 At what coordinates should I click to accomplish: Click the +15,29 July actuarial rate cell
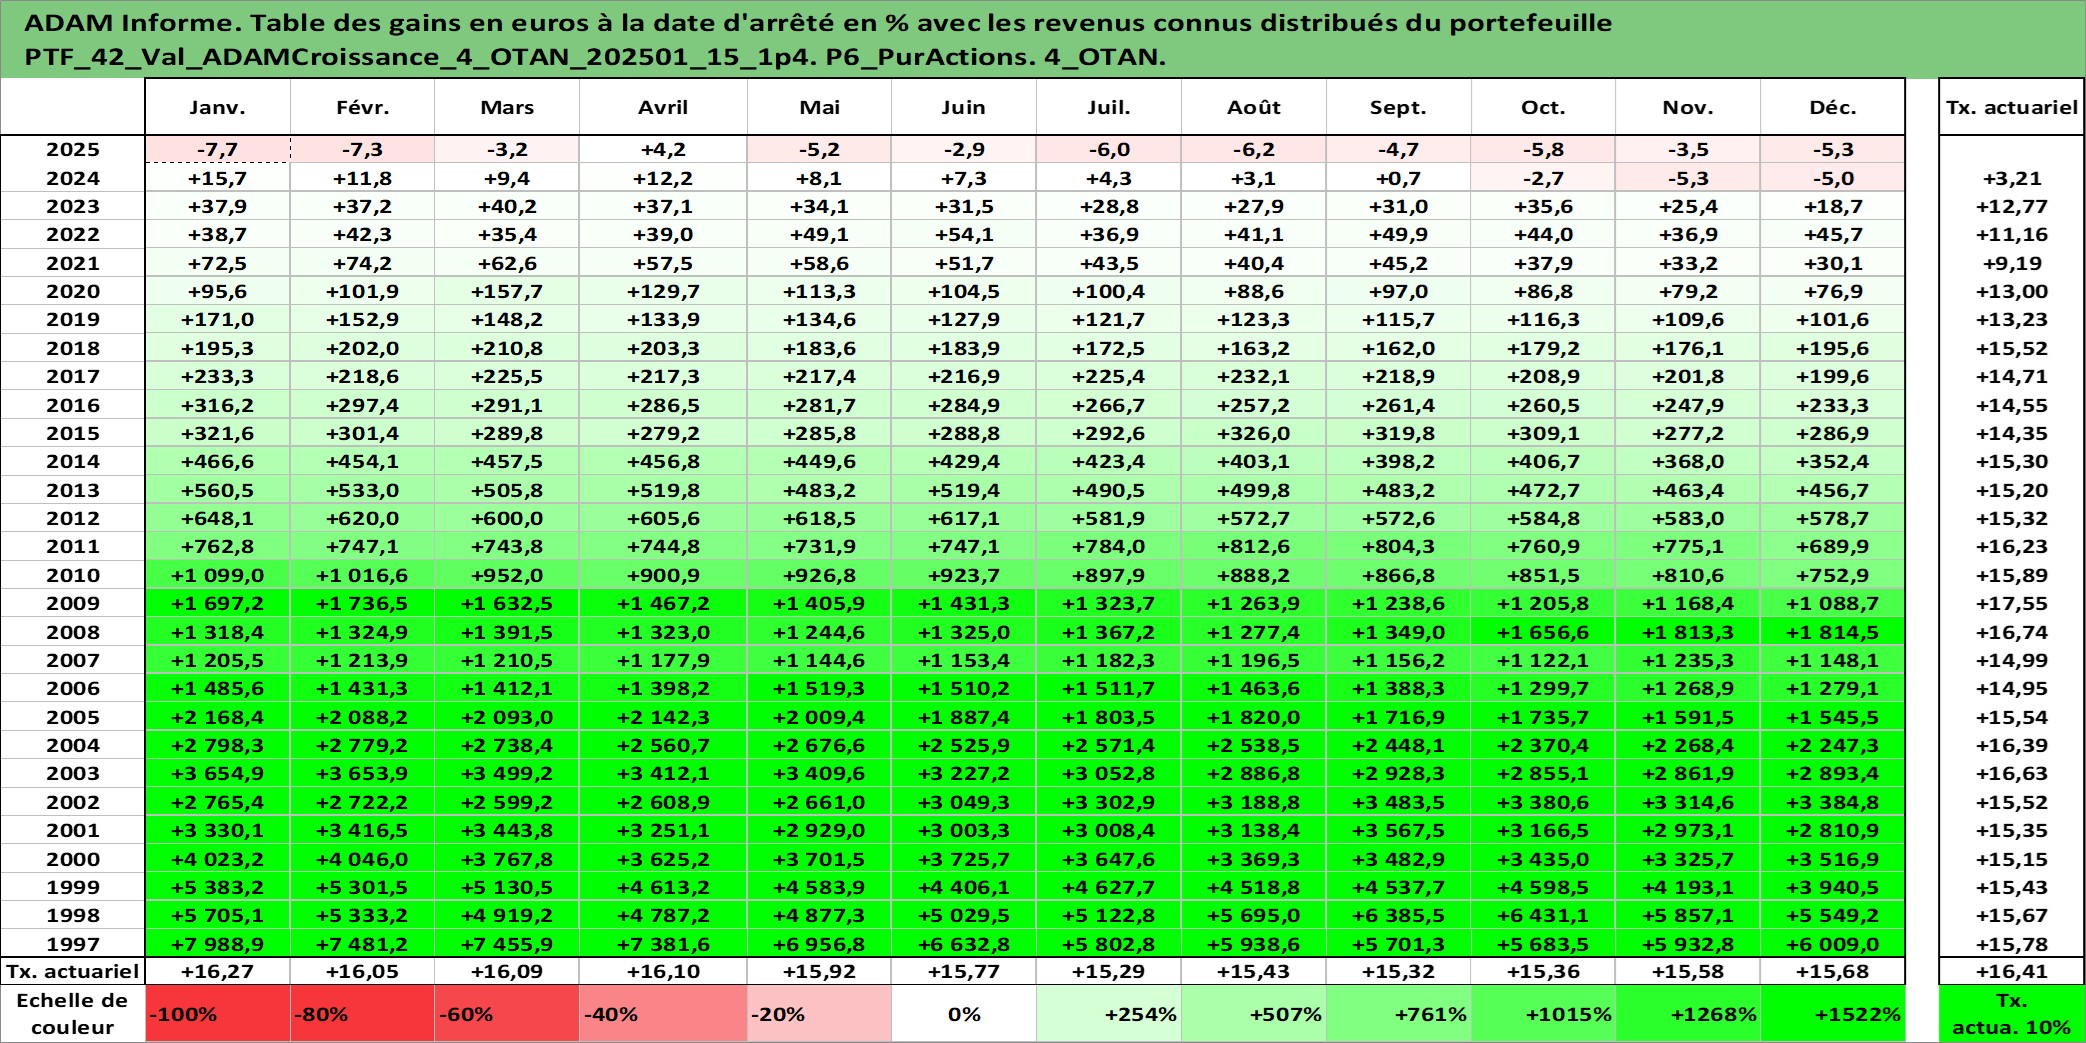1109,971
